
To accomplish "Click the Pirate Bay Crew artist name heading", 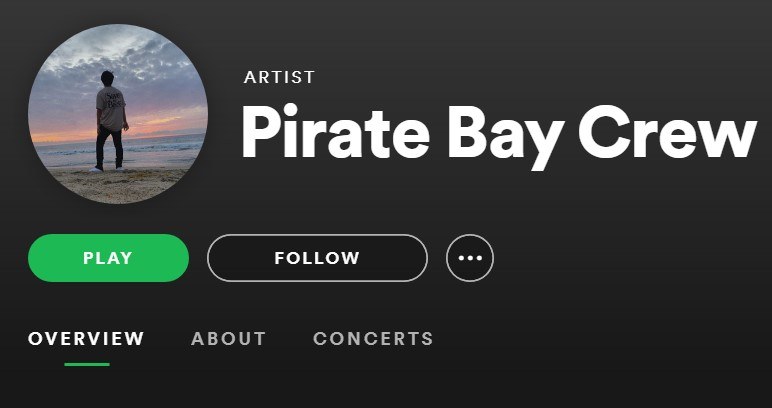I will pos(498,132).
